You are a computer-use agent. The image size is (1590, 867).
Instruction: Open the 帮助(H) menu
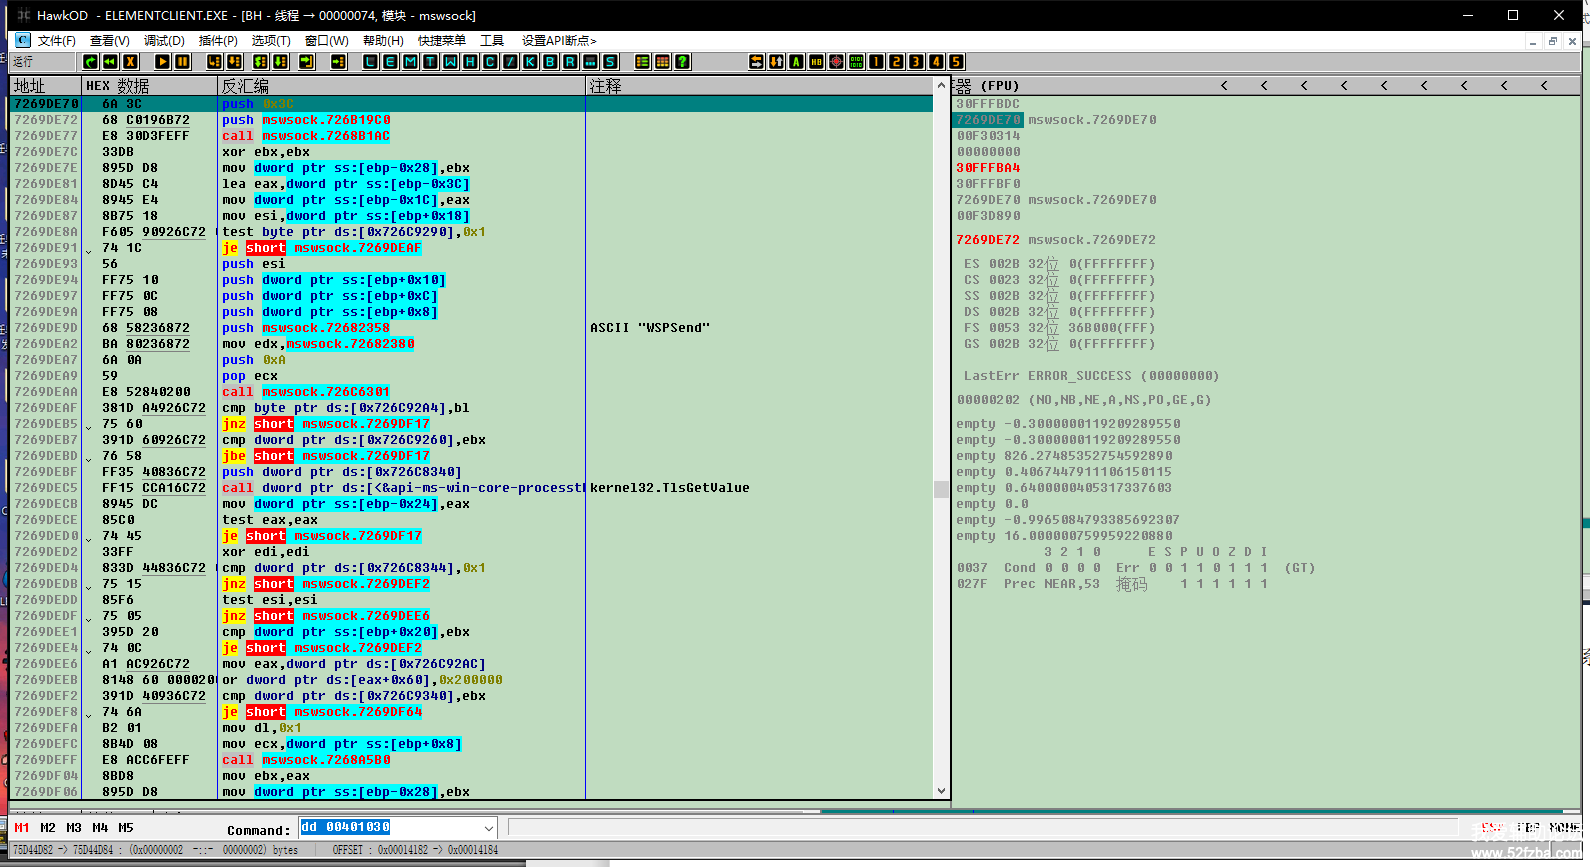coord(383,41)
